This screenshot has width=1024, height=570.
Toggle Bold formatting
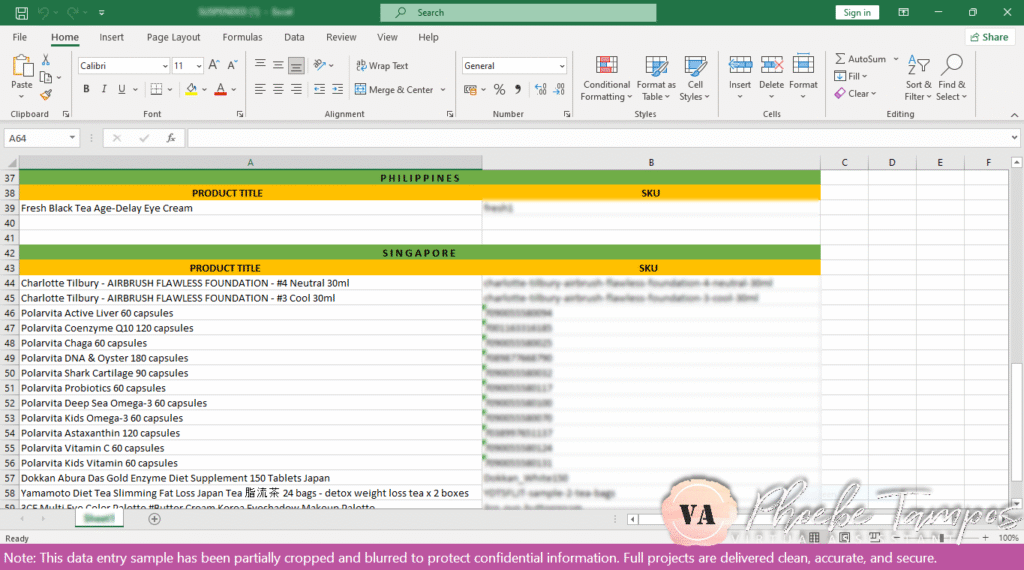(x=86, y=89)
